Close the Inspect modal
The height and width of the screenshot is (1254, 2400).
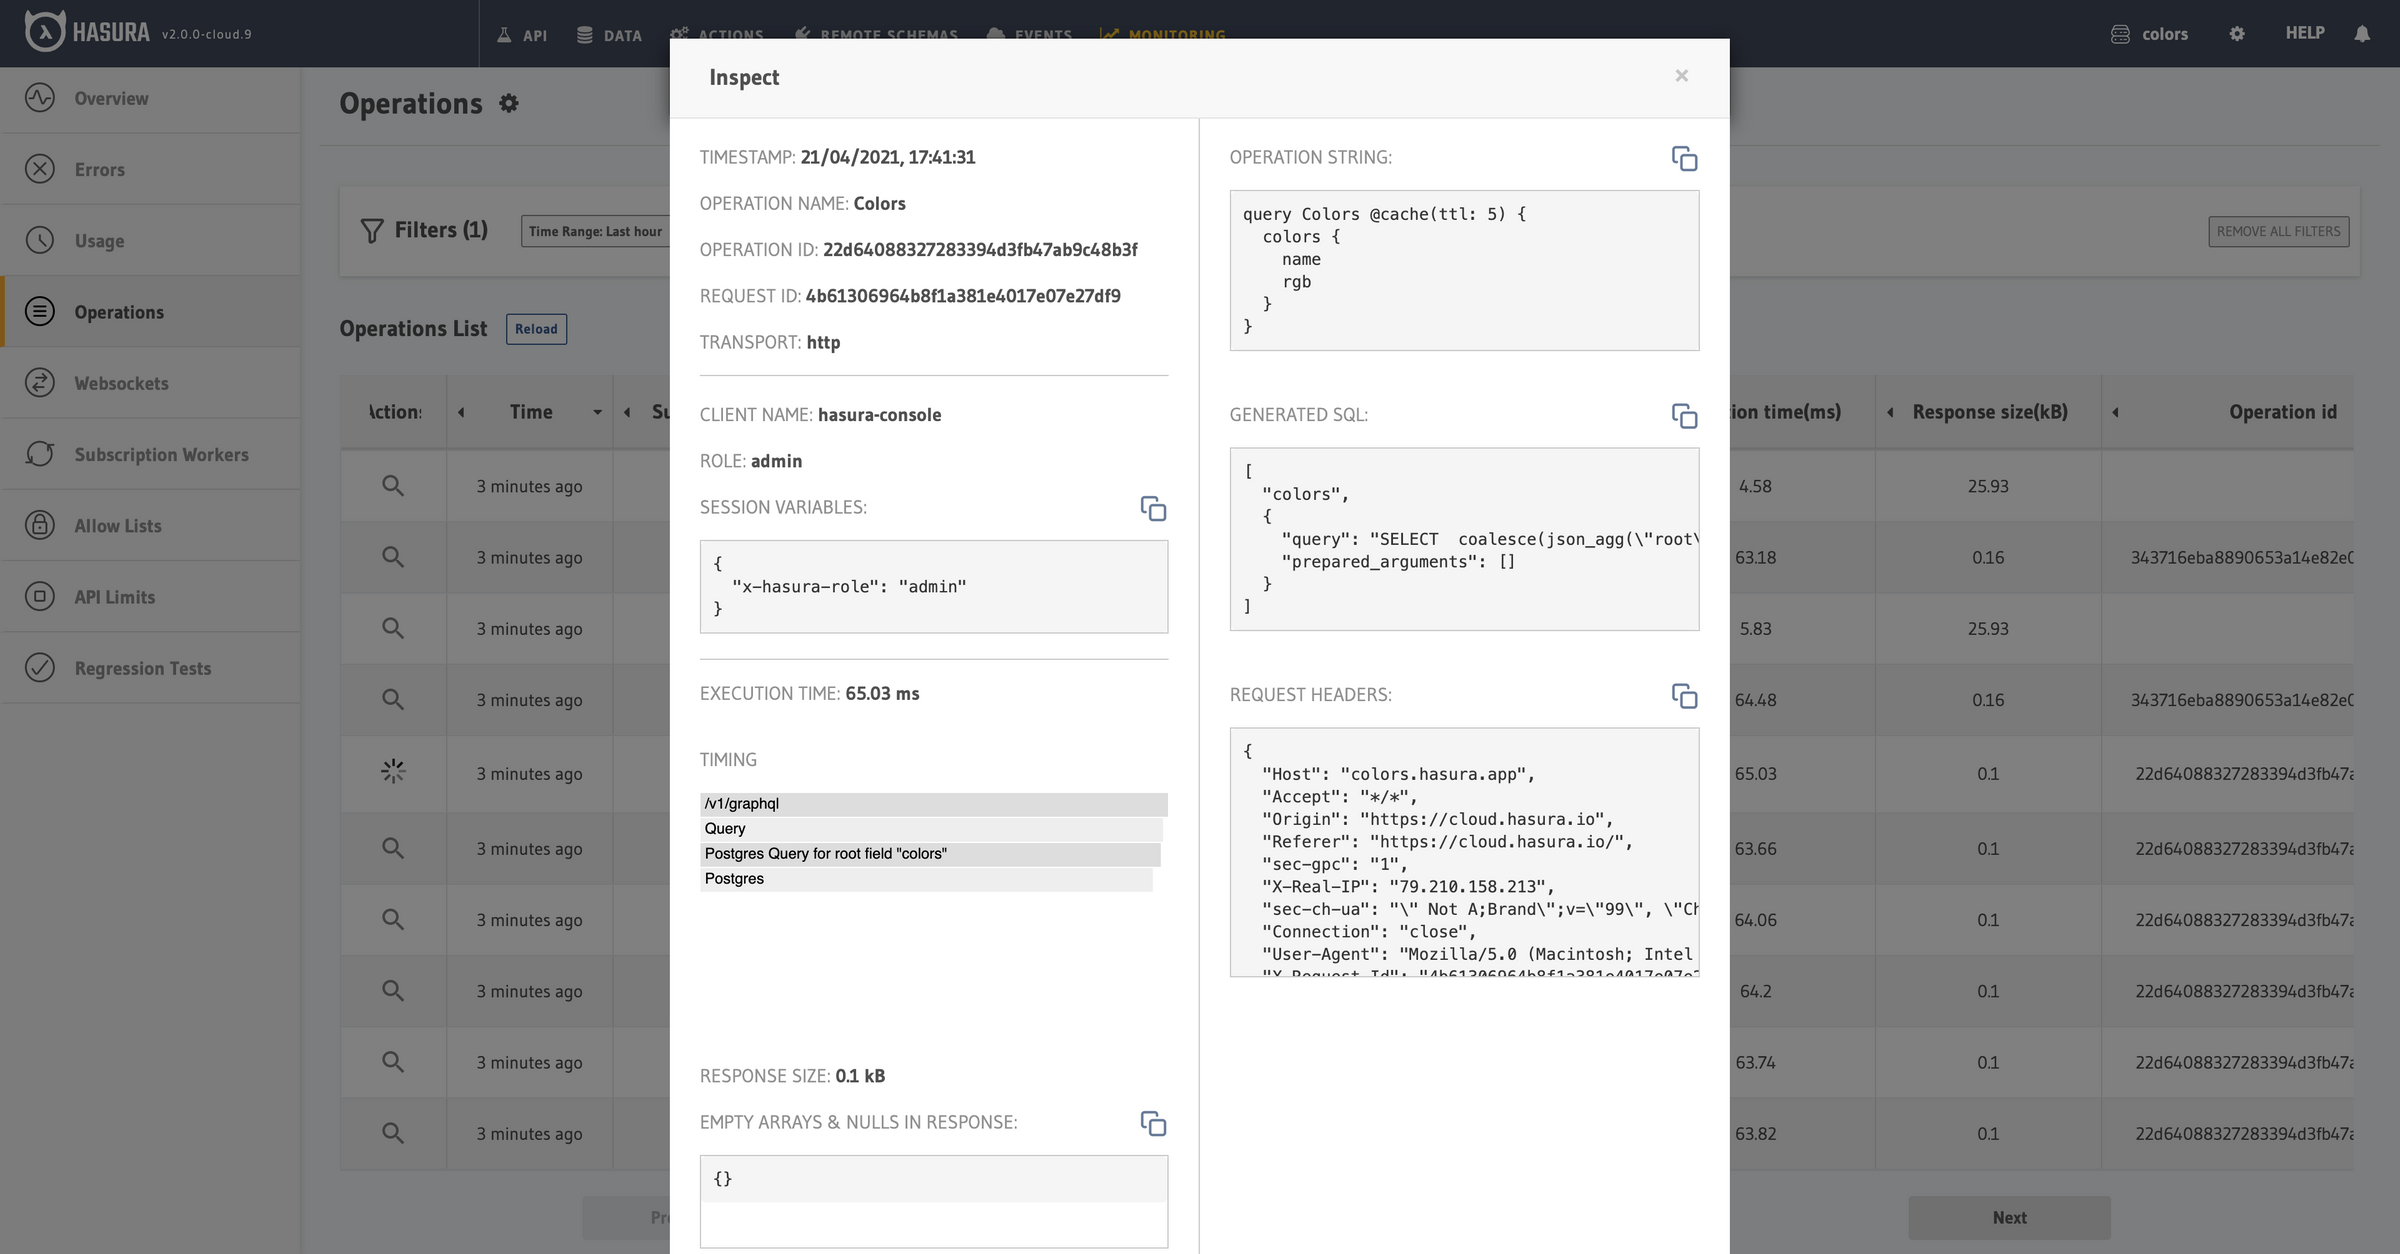tap(1681, 75)
